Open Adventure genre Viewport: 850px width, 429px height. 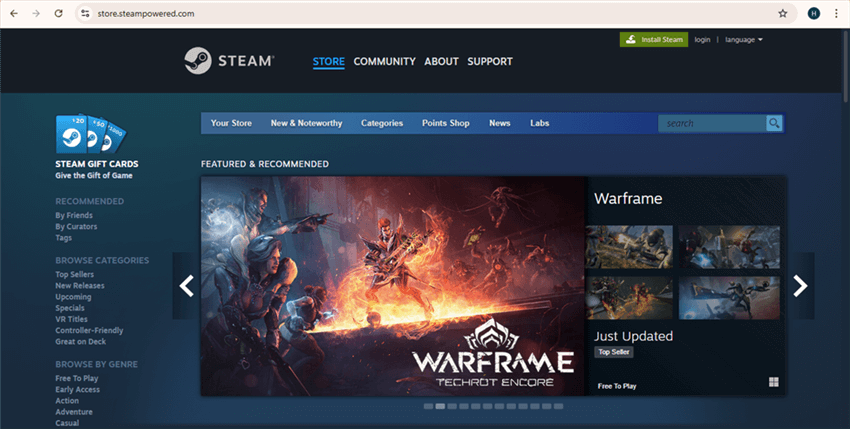click(74, 412)
